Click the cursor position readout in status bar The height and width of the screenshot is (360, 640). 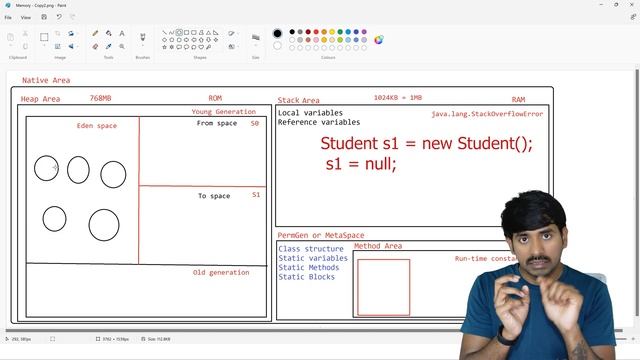pyautogui.click(x=18, y=339)
